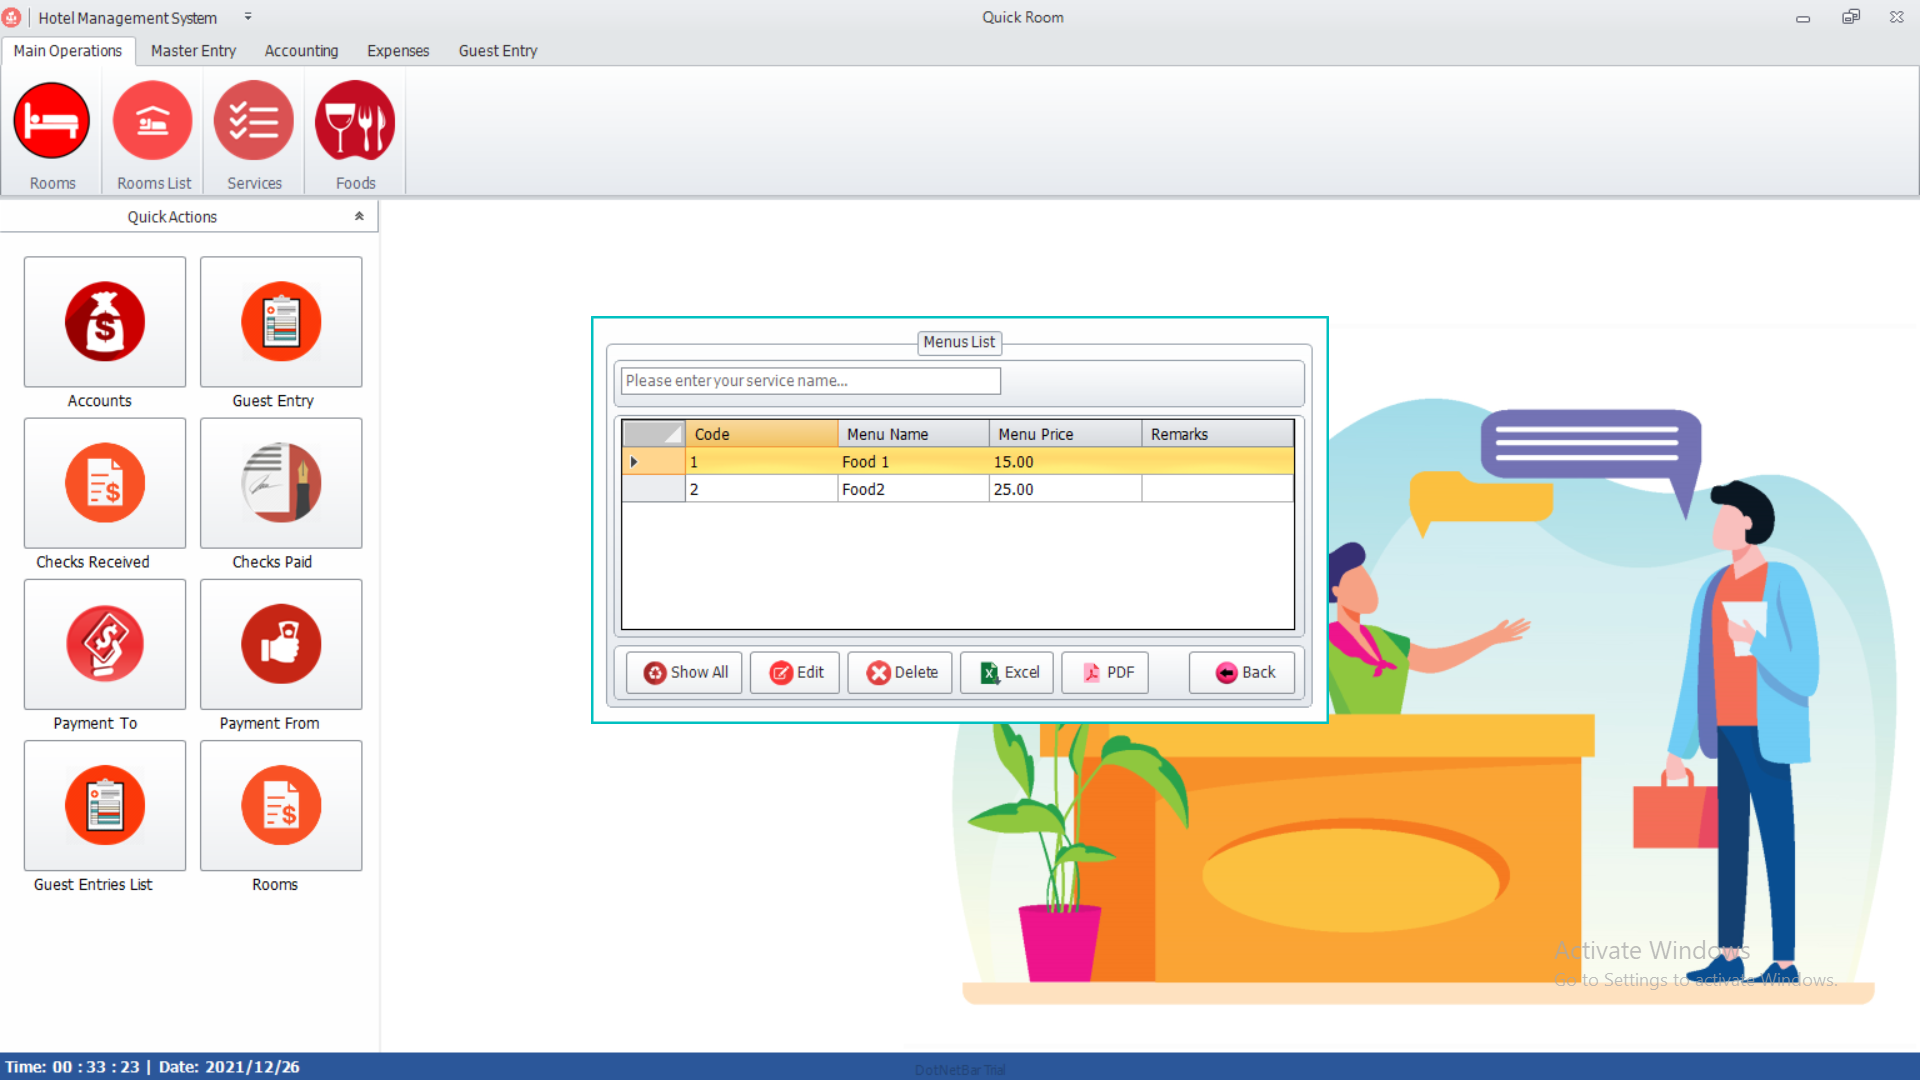Open the Guest Entries List icon
This screenshot has height=1080, width=1920.
coord(105,805)
